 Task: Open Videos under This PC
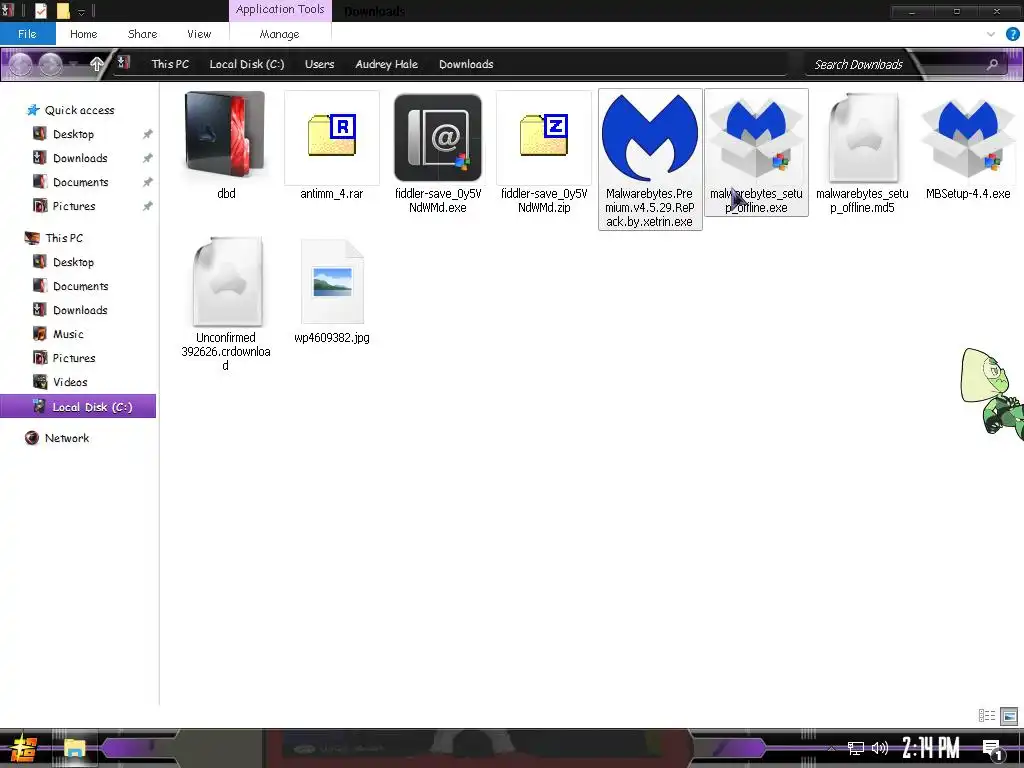pyautogui.click(x=70, y=382)
